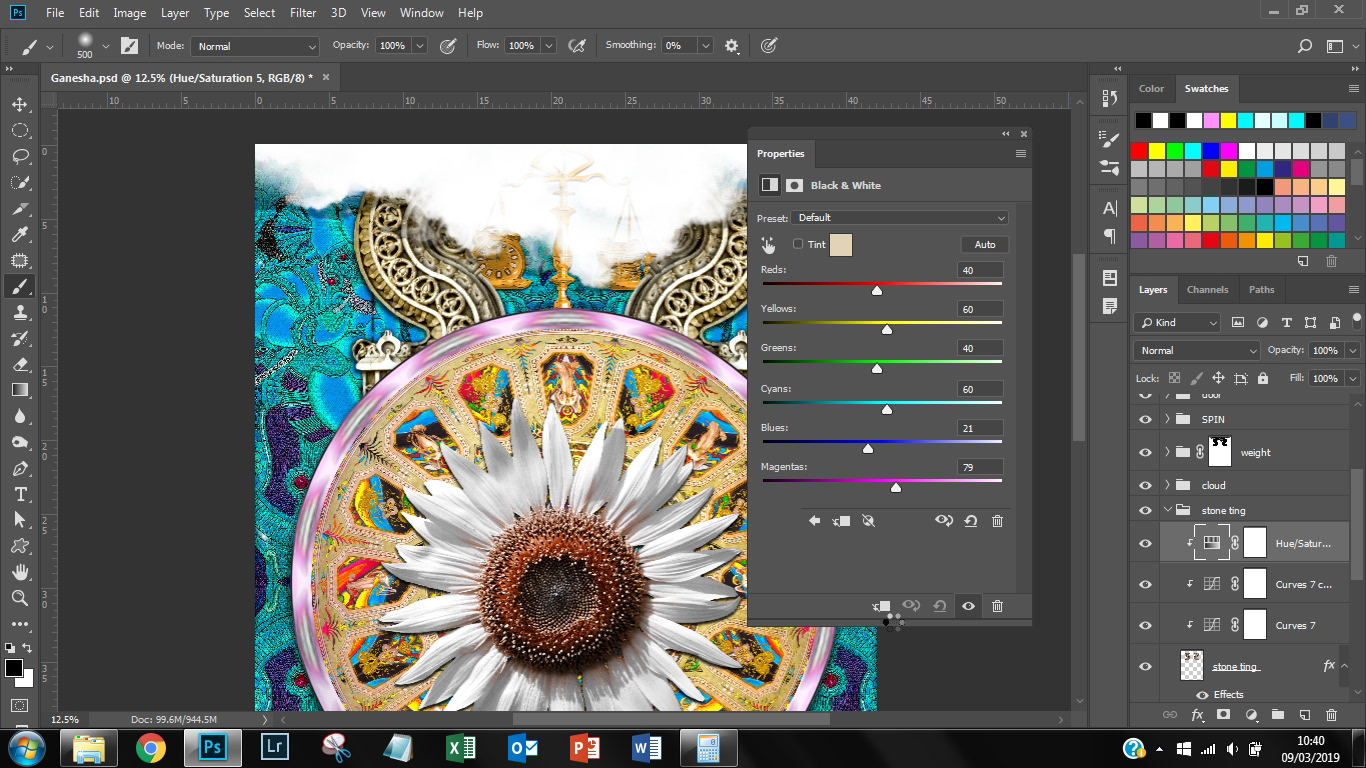The height and width of the screenshot is (768, 1366).
Task: Enable the Tint checkbox
Action: (798, 244)
